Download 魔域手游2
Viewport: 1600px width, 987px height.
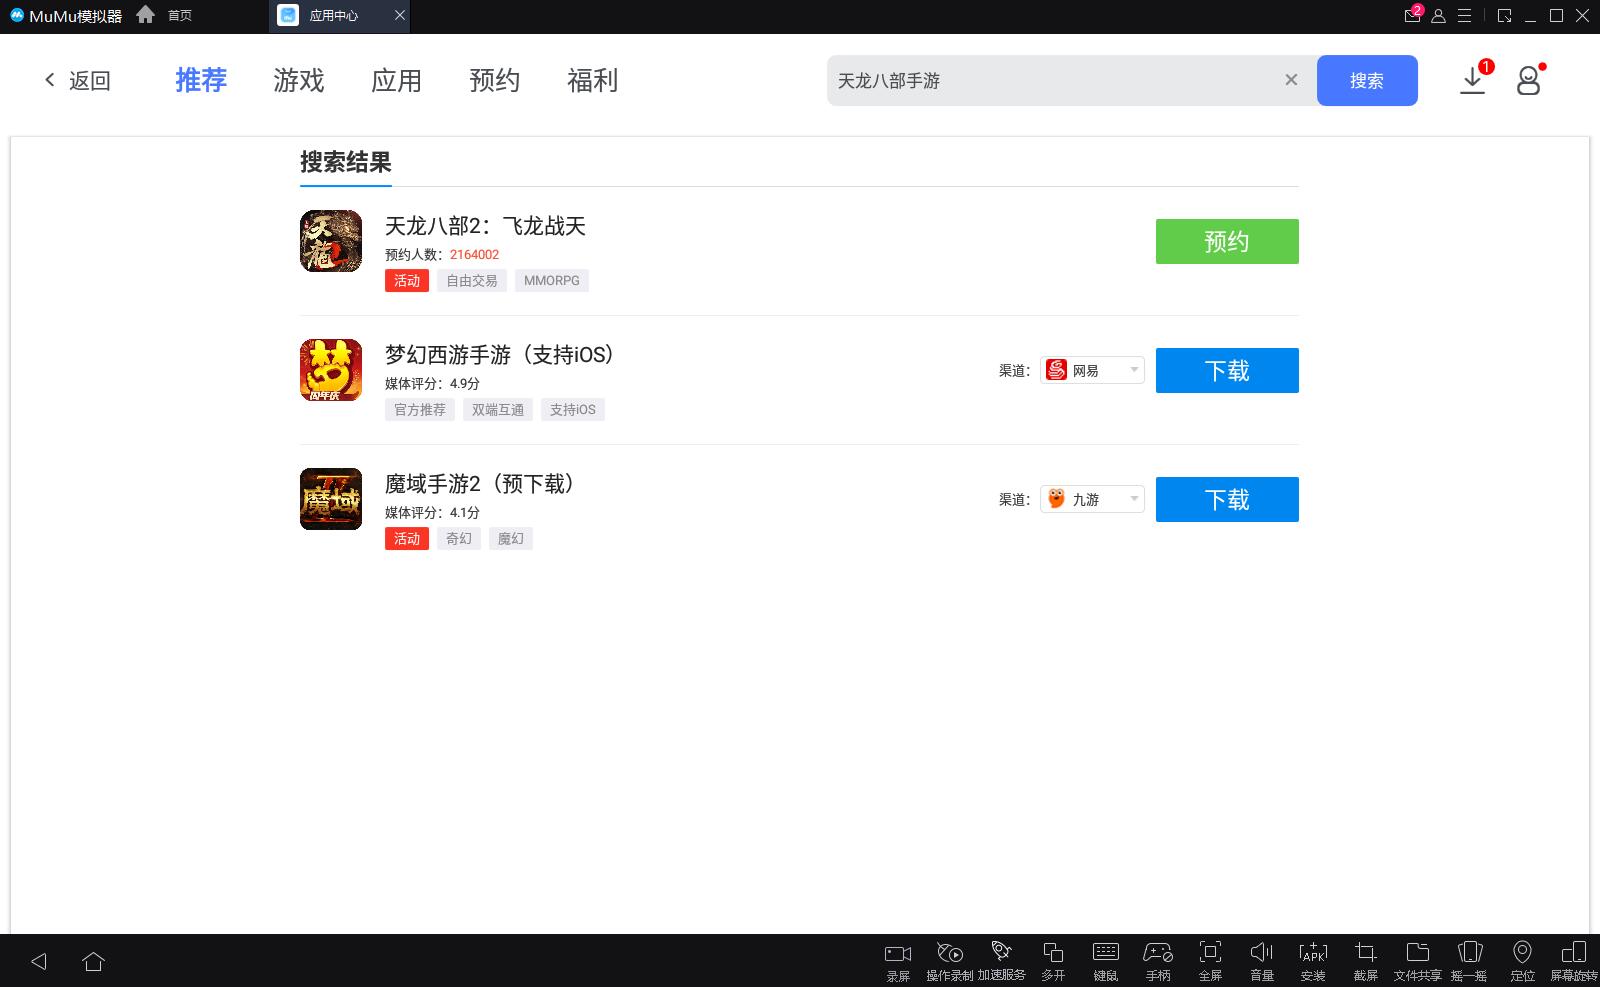(x=1227, y=499)
